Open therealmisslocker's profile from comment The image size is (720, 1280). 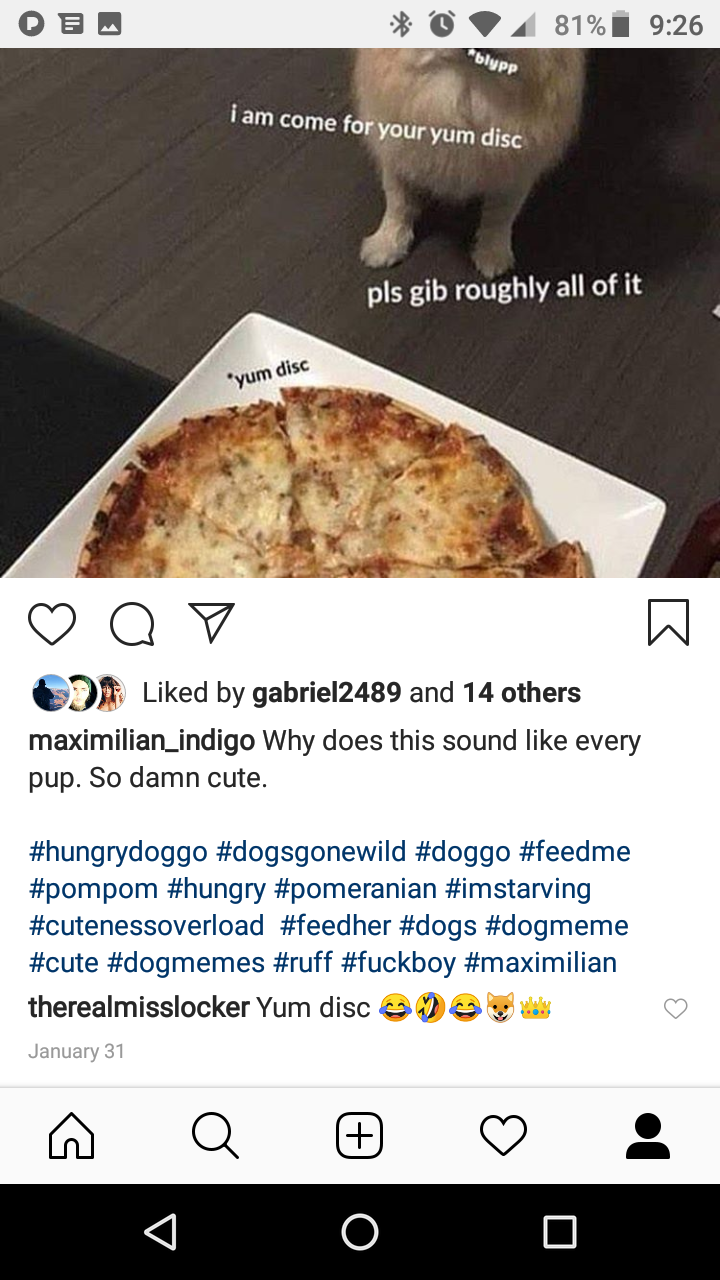pos(139,1007)
